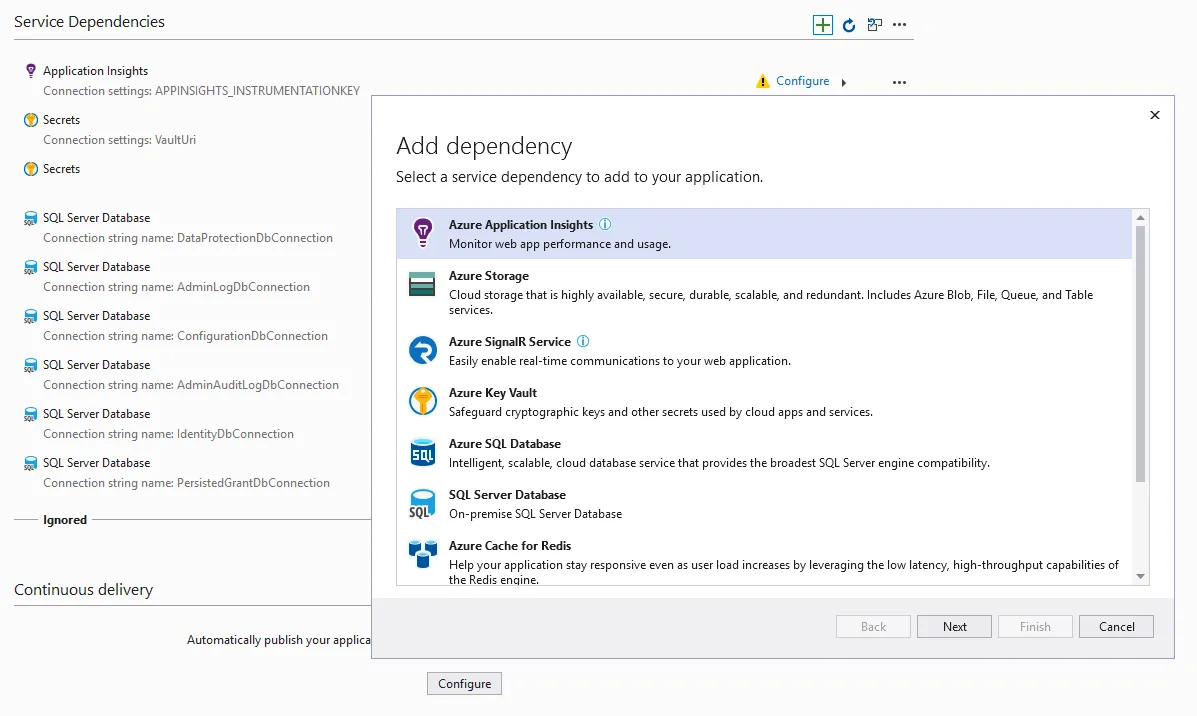Click SQL icon for ConfigurationDbConnection
This screenshot has height=716, width=1197.
click(x=31, y=316)
